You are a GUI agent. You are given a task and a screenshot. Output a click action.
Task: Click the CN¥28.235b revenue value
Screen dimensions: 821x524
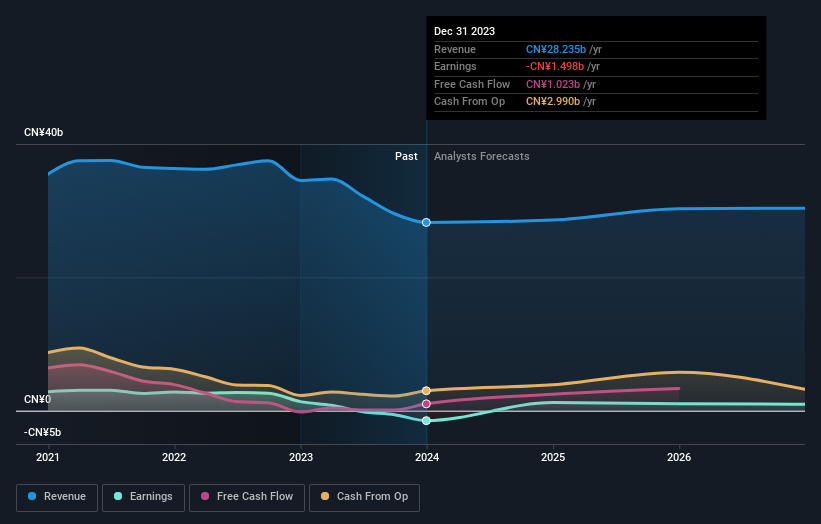[x=556, y=49]
